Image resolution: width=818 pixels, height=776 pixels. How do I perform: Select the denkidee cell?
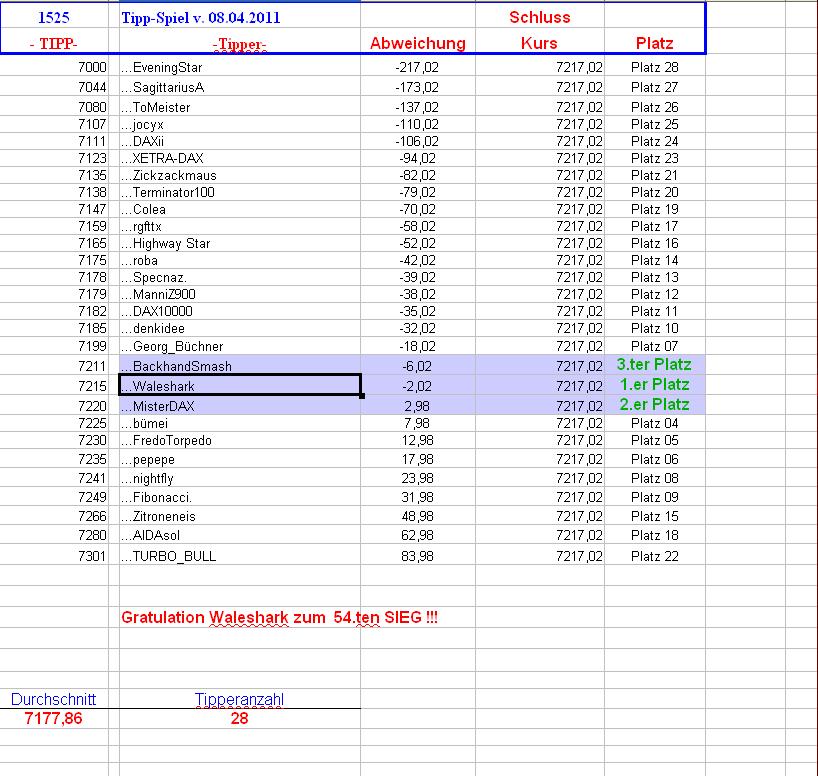pyautogui.click(x=239, y=328)
